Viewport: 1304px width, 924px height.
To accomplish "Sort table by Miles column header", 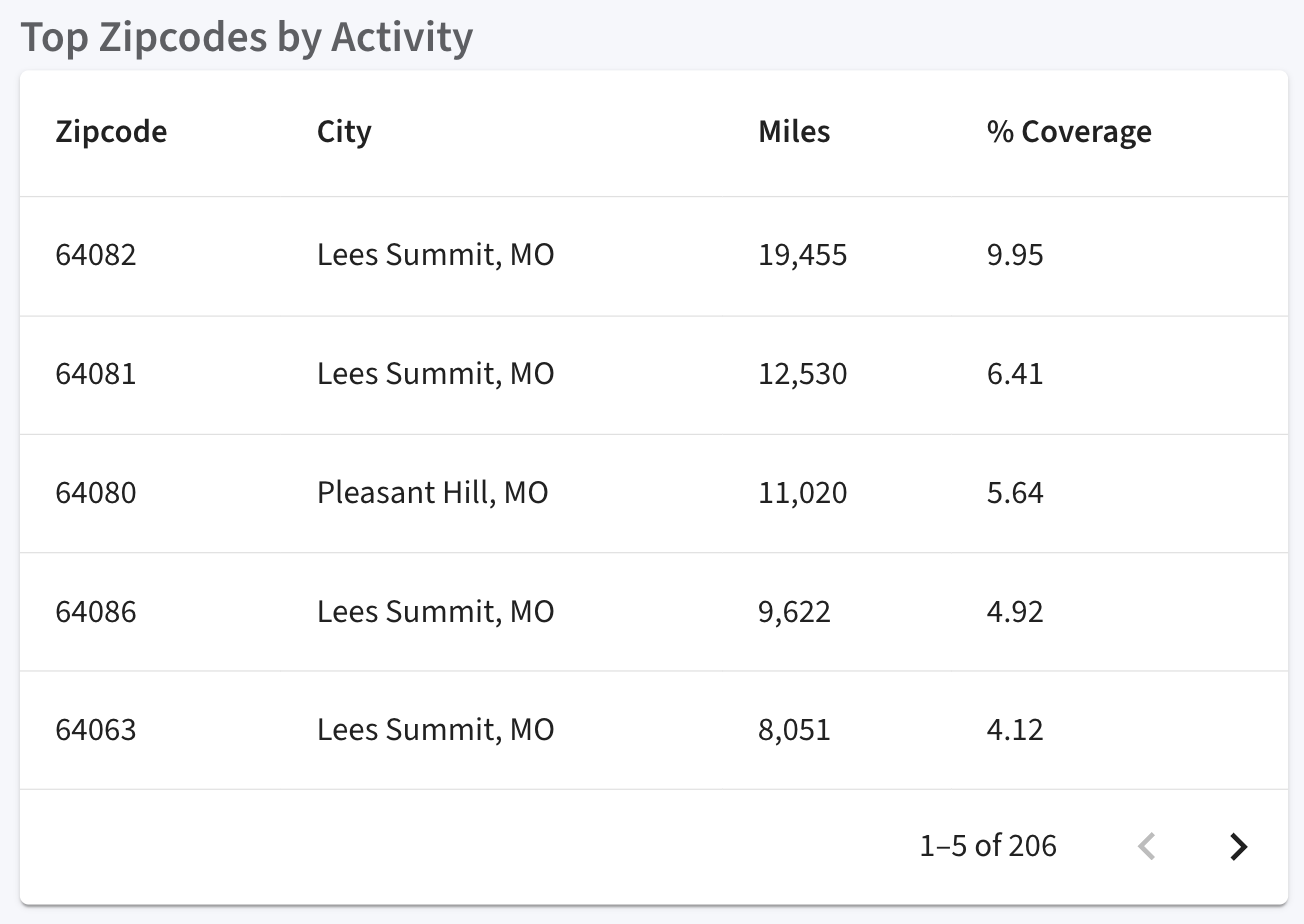I will click(794, 132).
